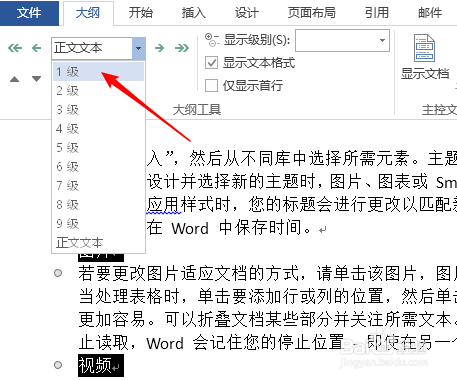Promote to Heading 1 double-left arrow
This screenshot has height=380, width=457.
15,48
